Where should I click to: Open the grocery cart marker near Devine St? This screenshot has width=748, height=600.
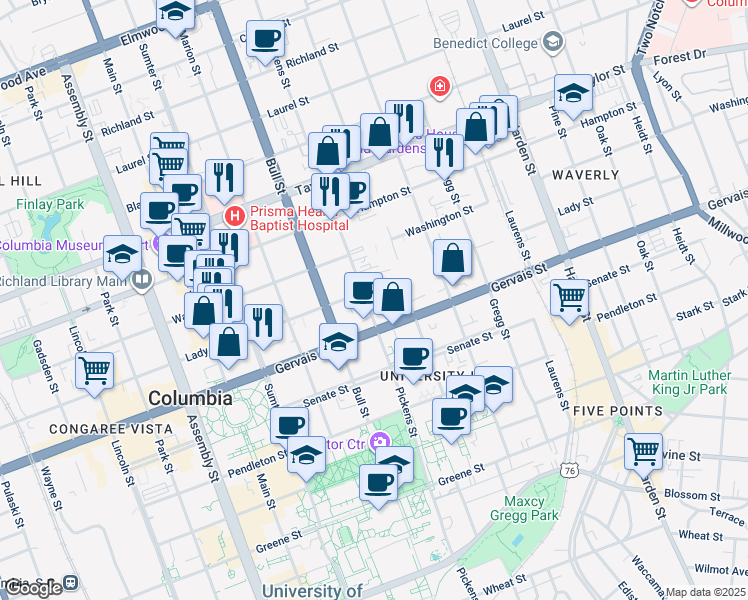(643, 450)
